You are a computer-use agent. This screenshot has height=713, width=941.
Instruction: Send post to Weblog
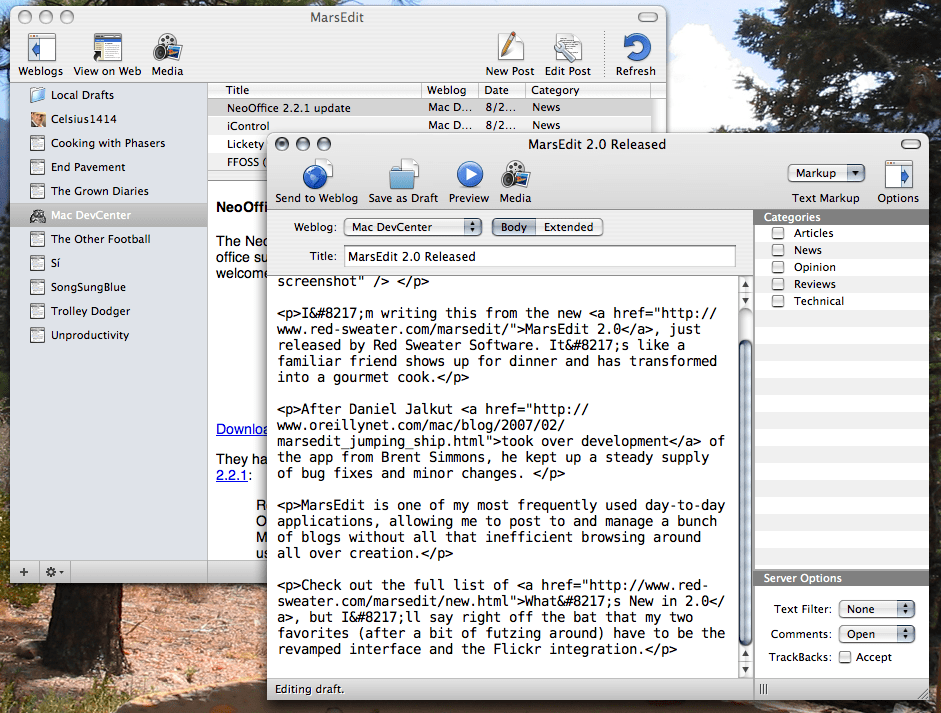click(x=316, y=182)
